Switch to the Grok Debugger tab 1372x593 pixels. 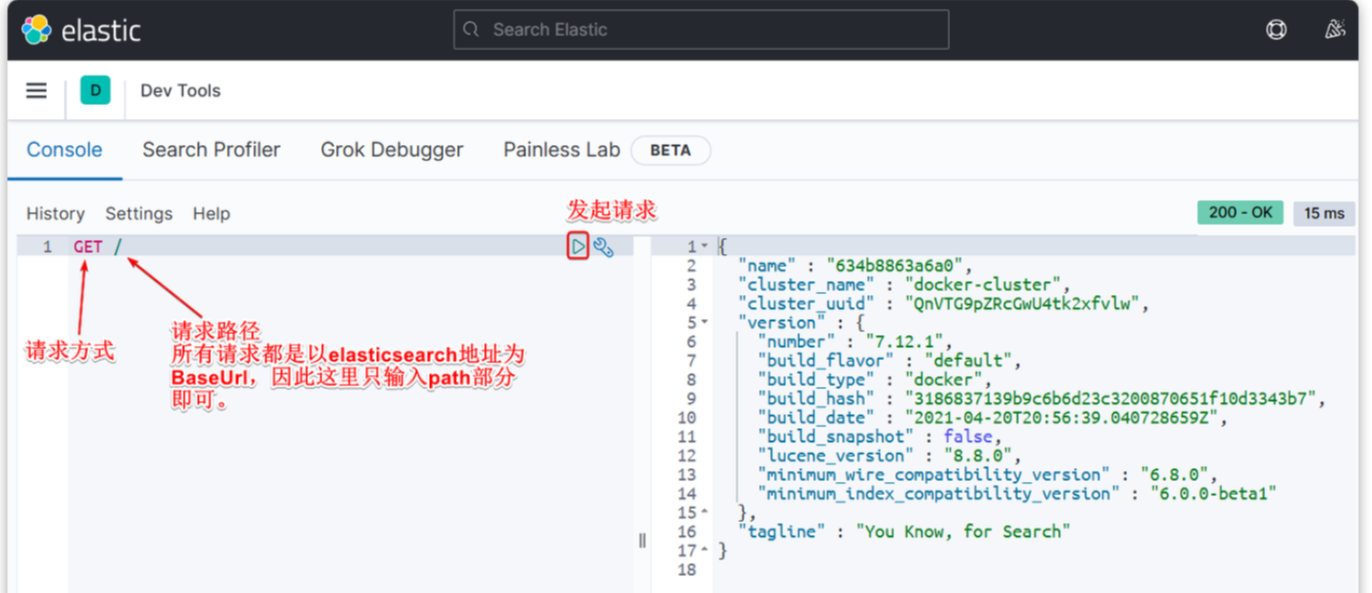pyautogui.click(x=391, y=150)
